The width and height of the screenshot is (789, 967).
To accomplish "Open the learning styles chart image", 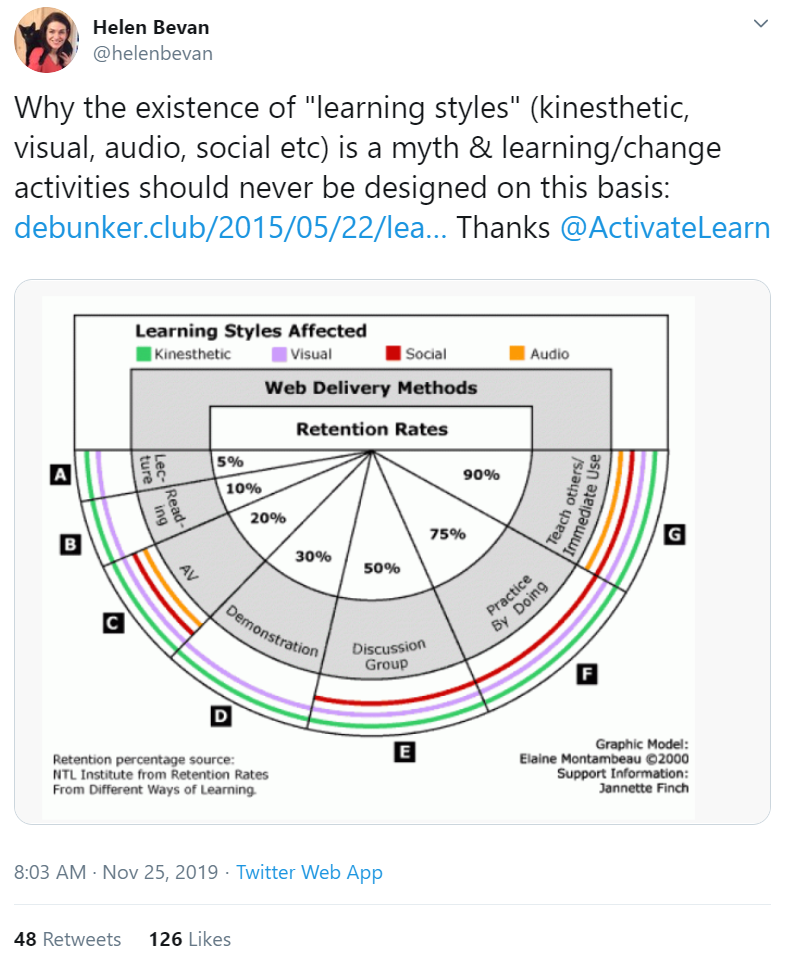I will pos(392,552).
